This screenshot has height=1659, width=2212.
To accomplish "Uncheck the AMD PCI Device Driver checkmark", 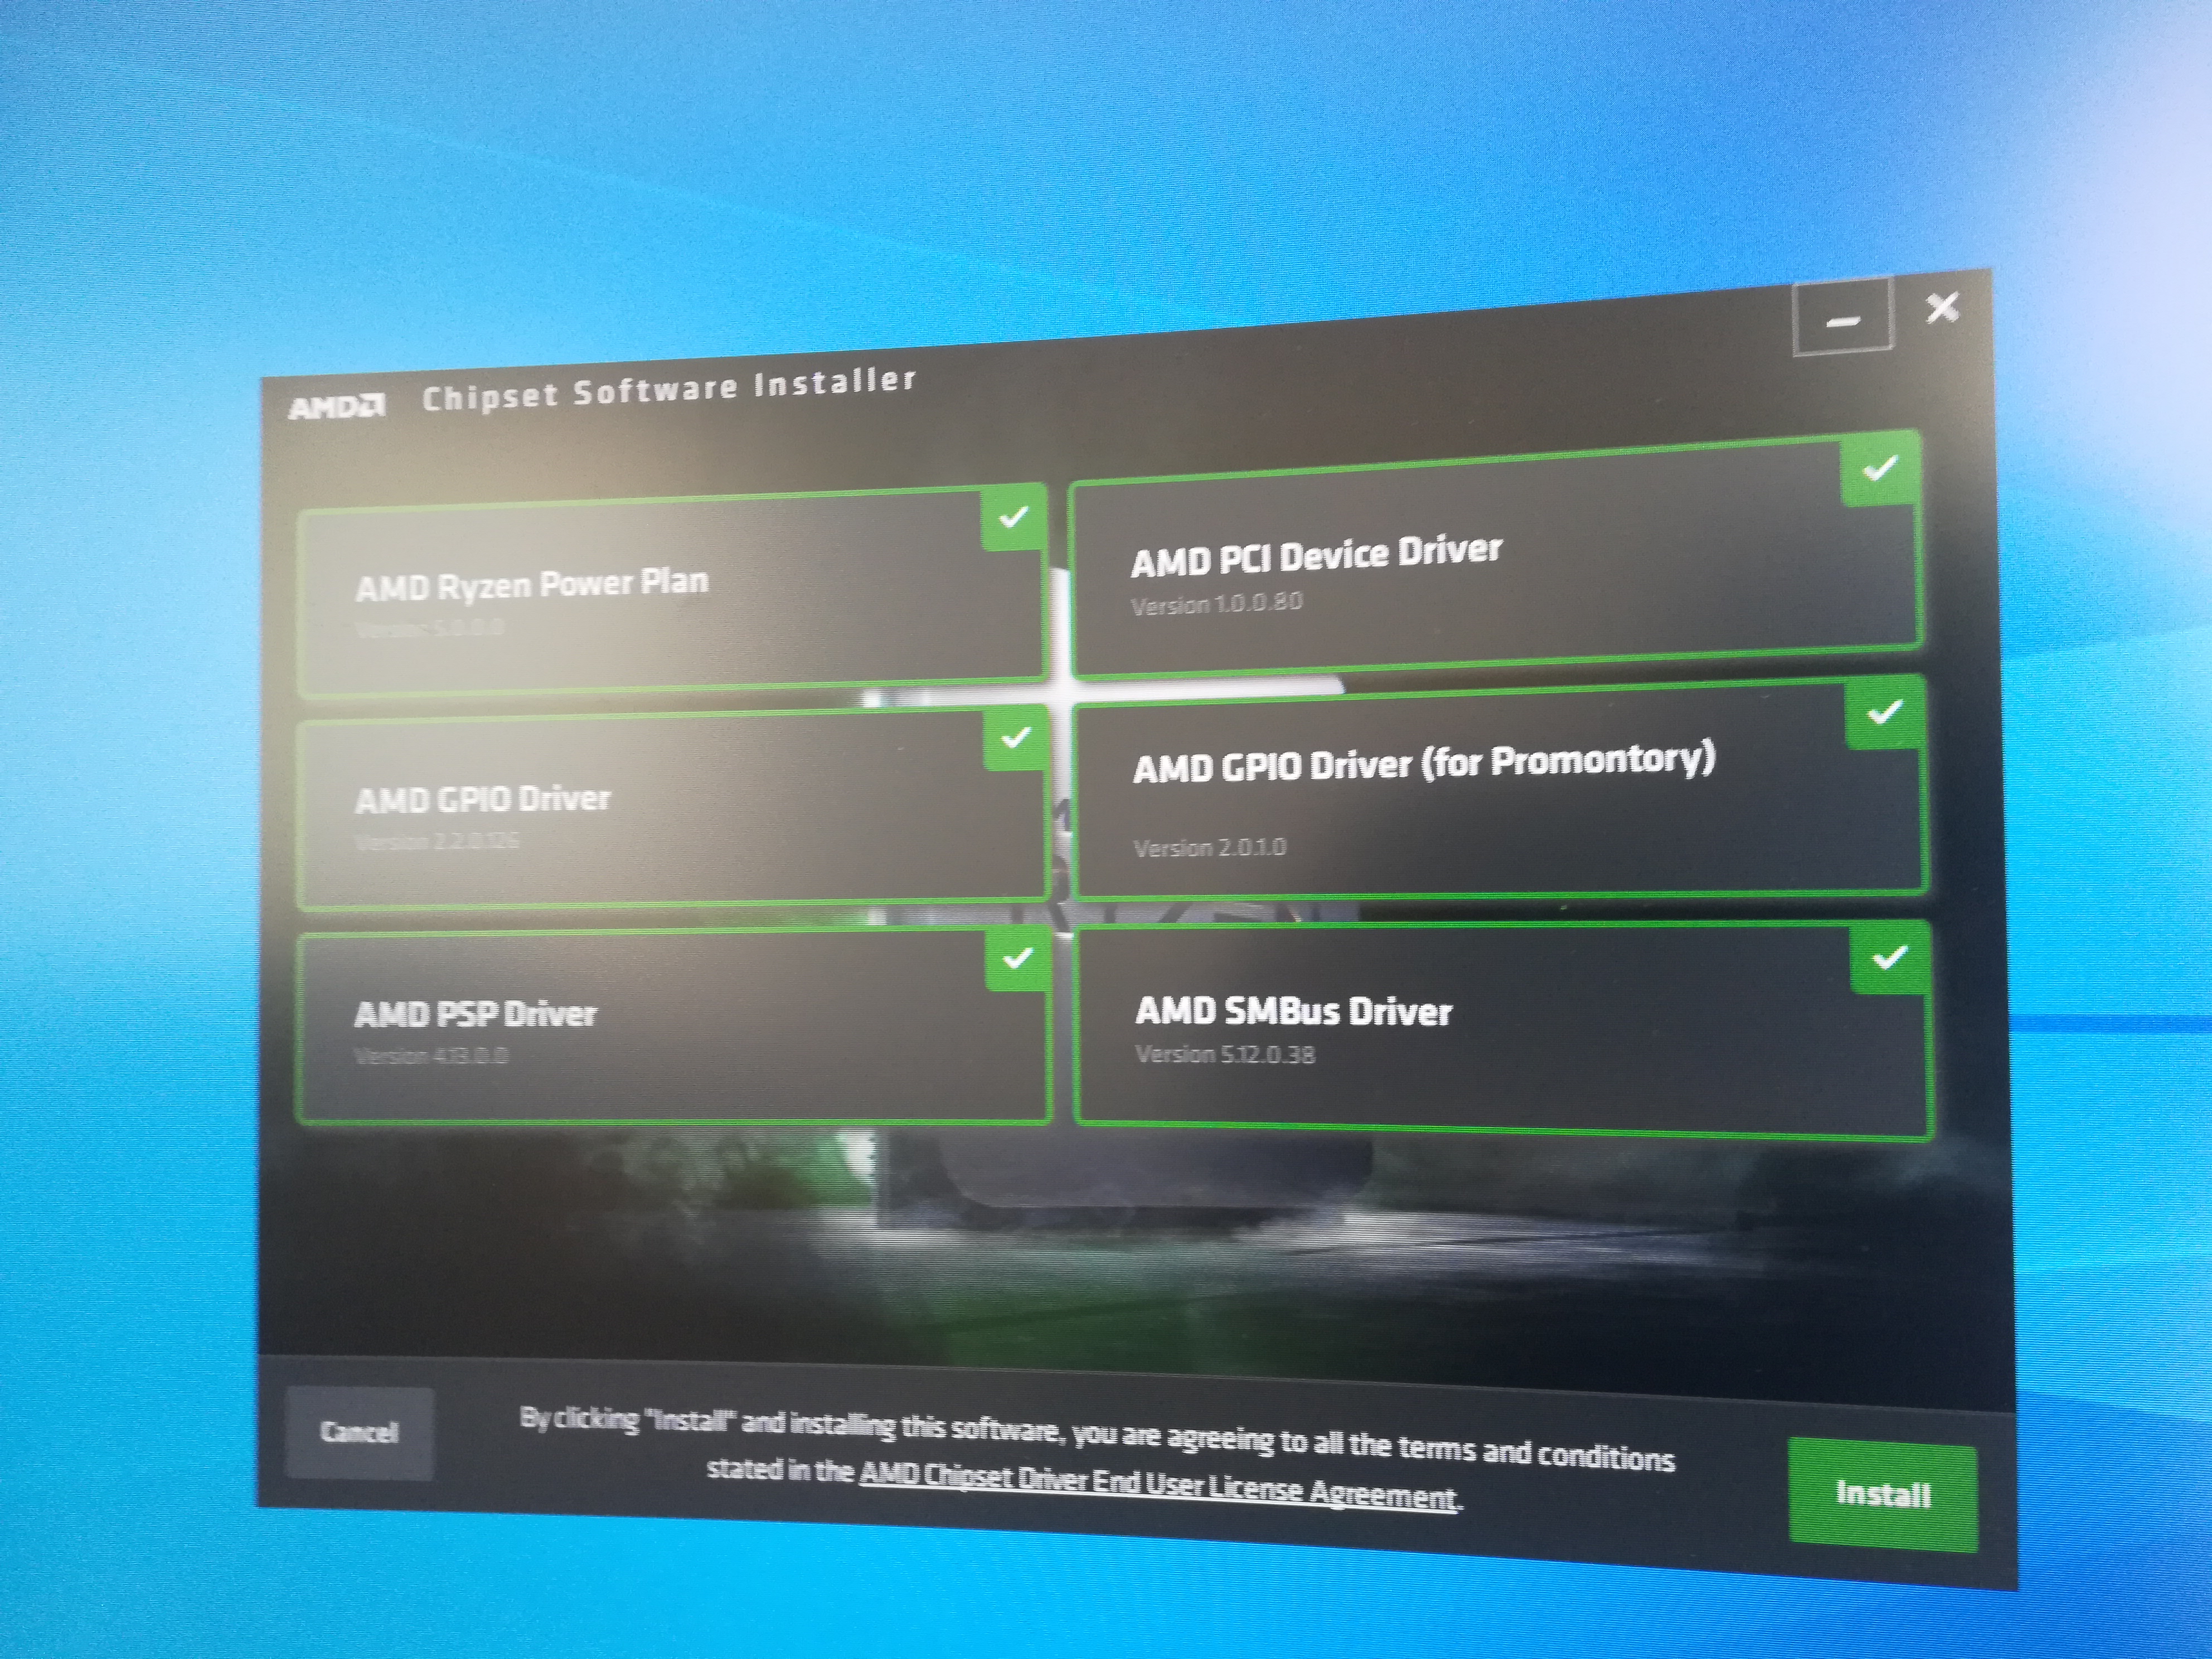I will (1881, 468).
